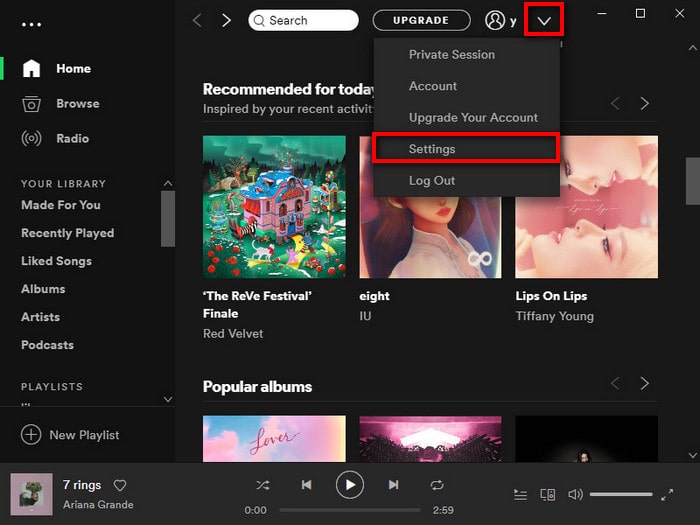This screenshot has width=700, height=525.
Task: Open the three-dot app menu
Action: tap(32, 25)
